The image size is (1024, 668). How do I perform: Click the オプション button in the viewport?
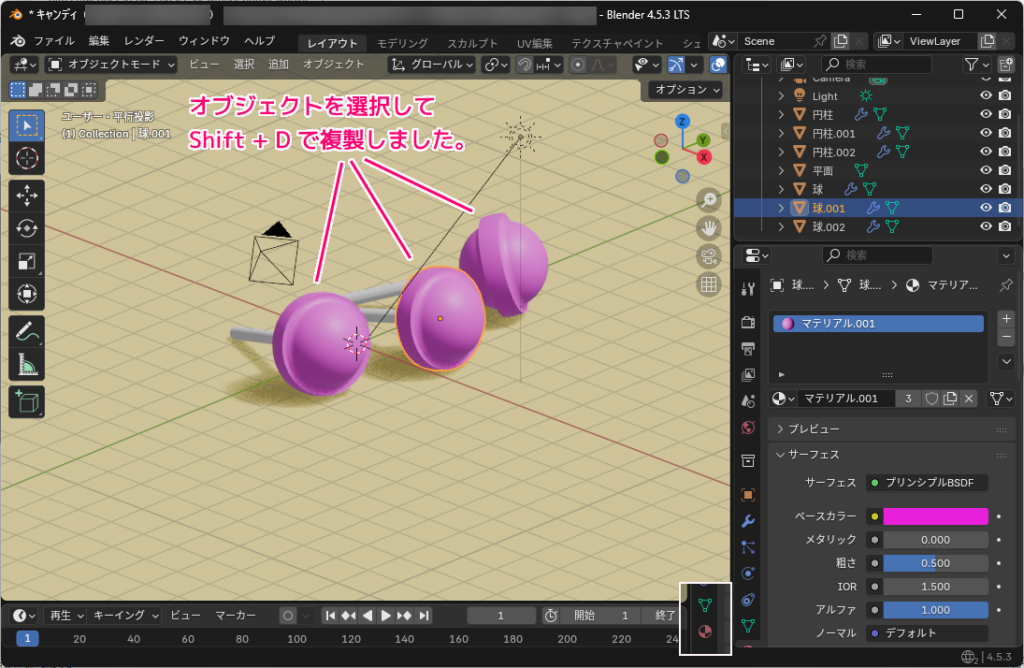pyautogui.click(x=688, y=90)
